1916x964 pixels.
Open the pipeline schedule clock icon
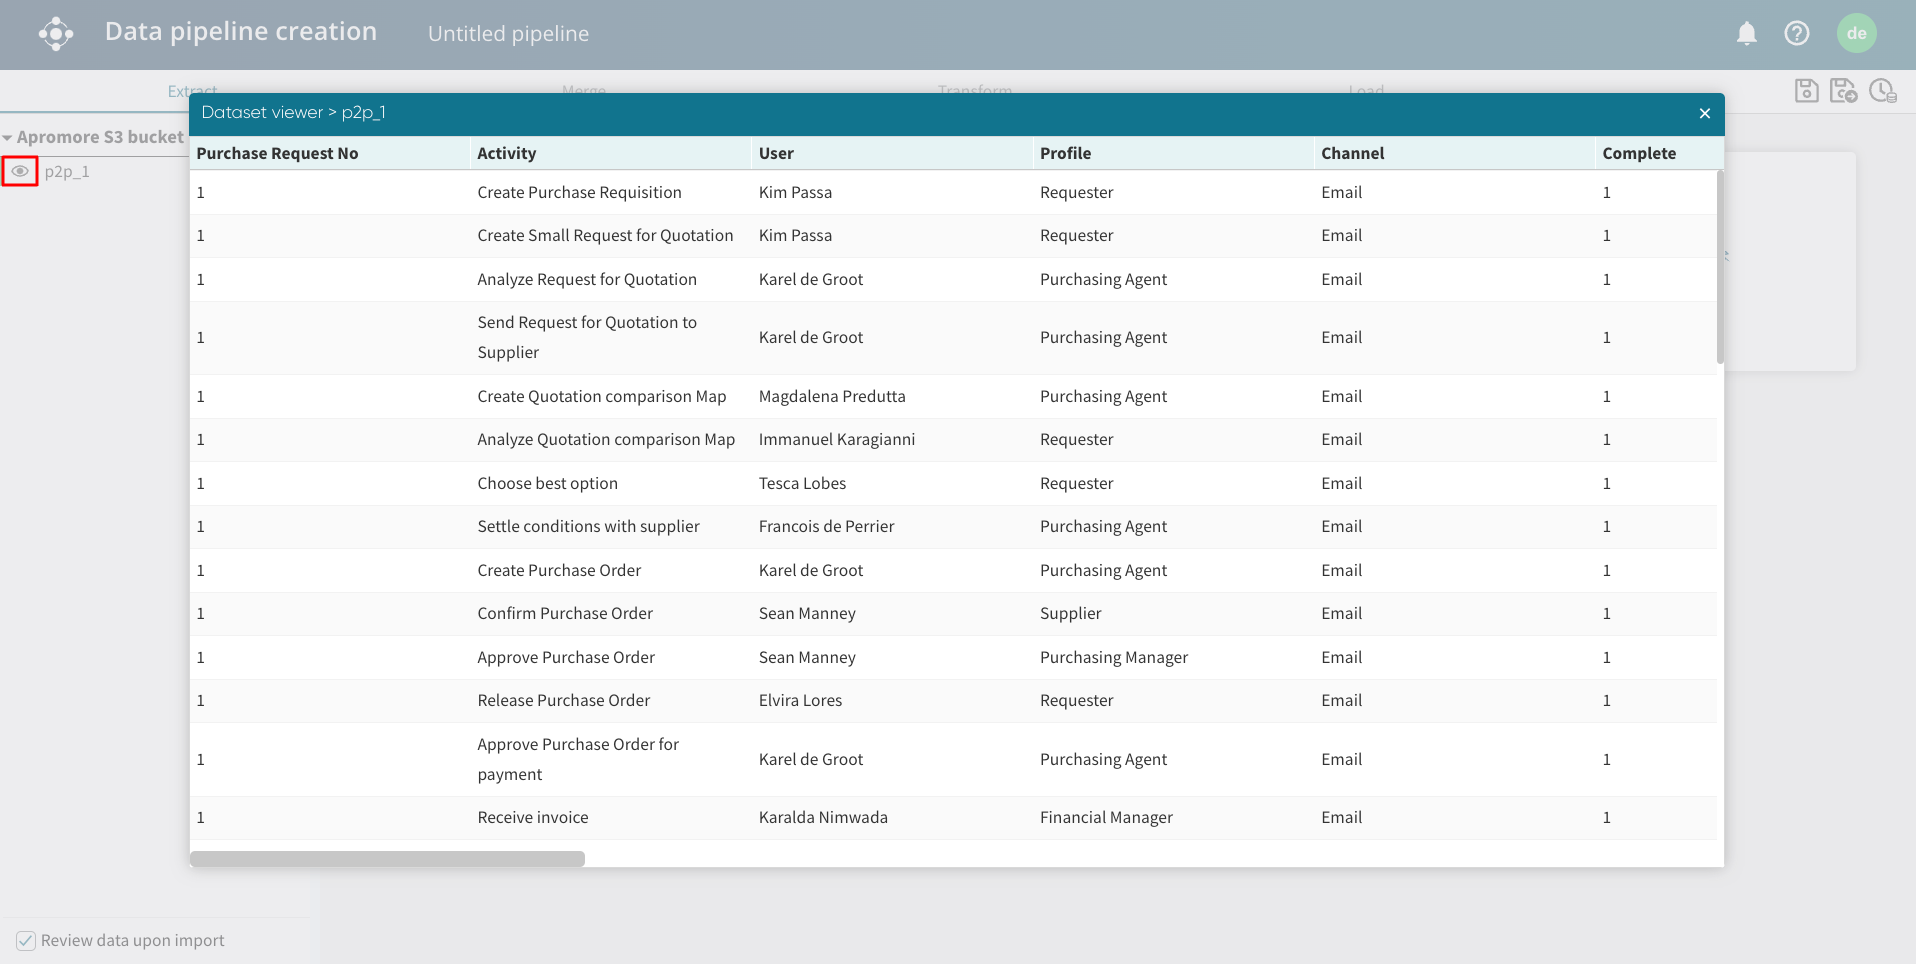(x=1882, y=91)
